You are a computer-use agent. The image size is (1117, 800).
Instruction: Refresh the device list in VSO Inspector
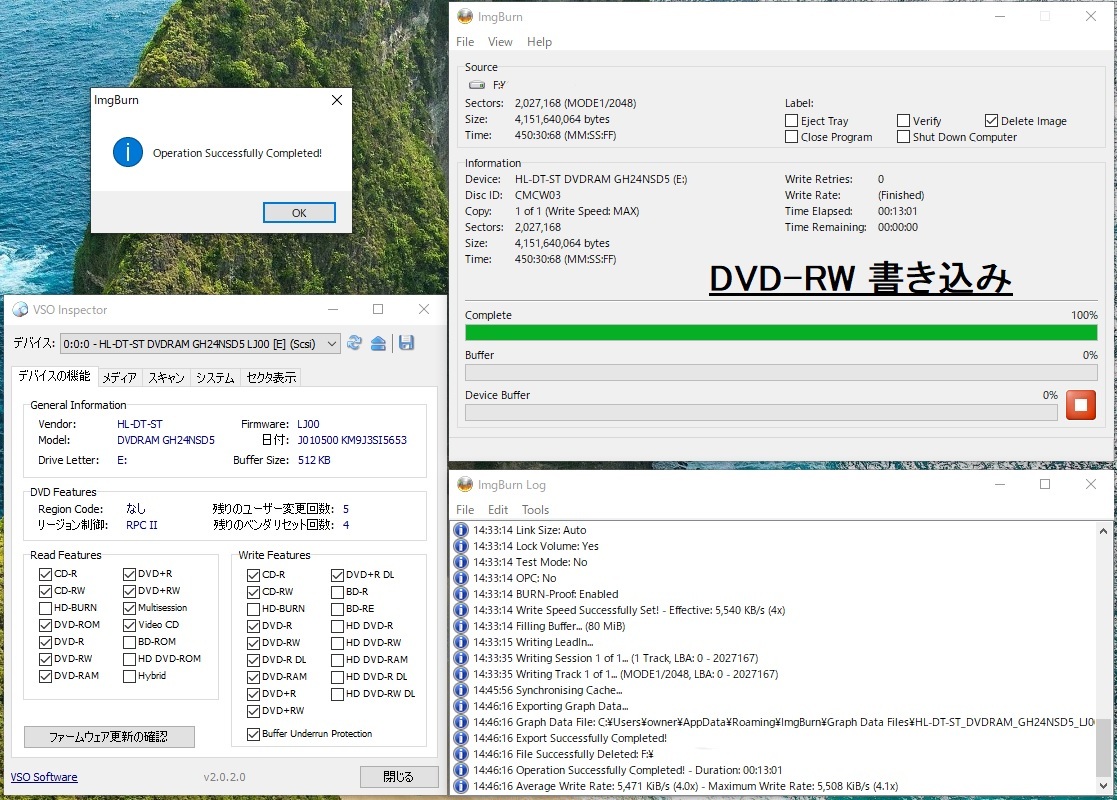[355, 343]
